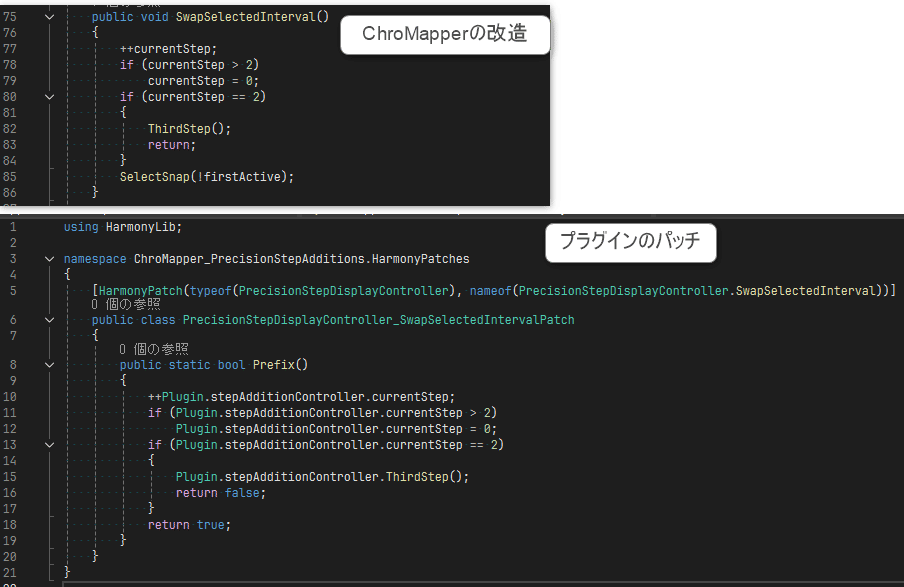Click PrecisionStepDisplayController_SwapSelectedIntervalPatch class name
The width and height of the screenshot is (904, 587).
378,320
